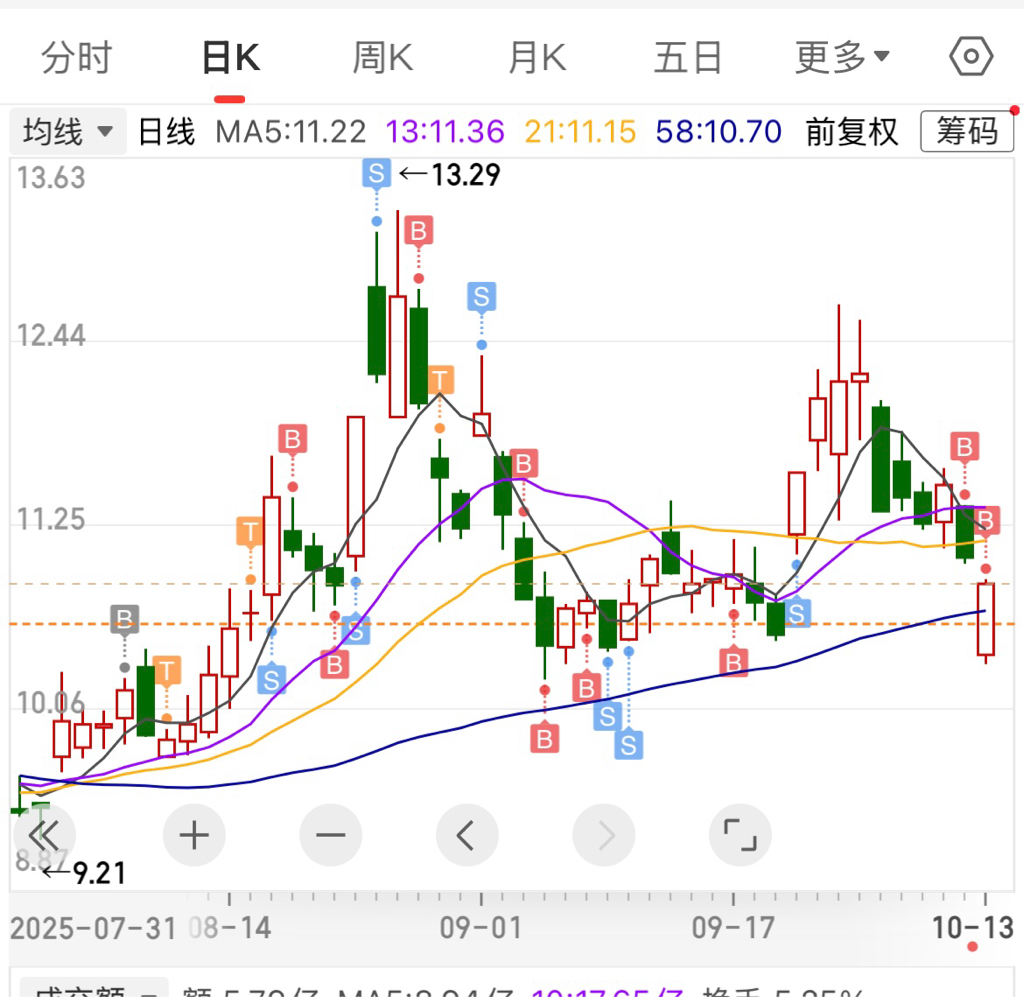This screenshot has width=1024, height=997.
Task: Select the 日K daily chart tab
Action: [231, 57]
